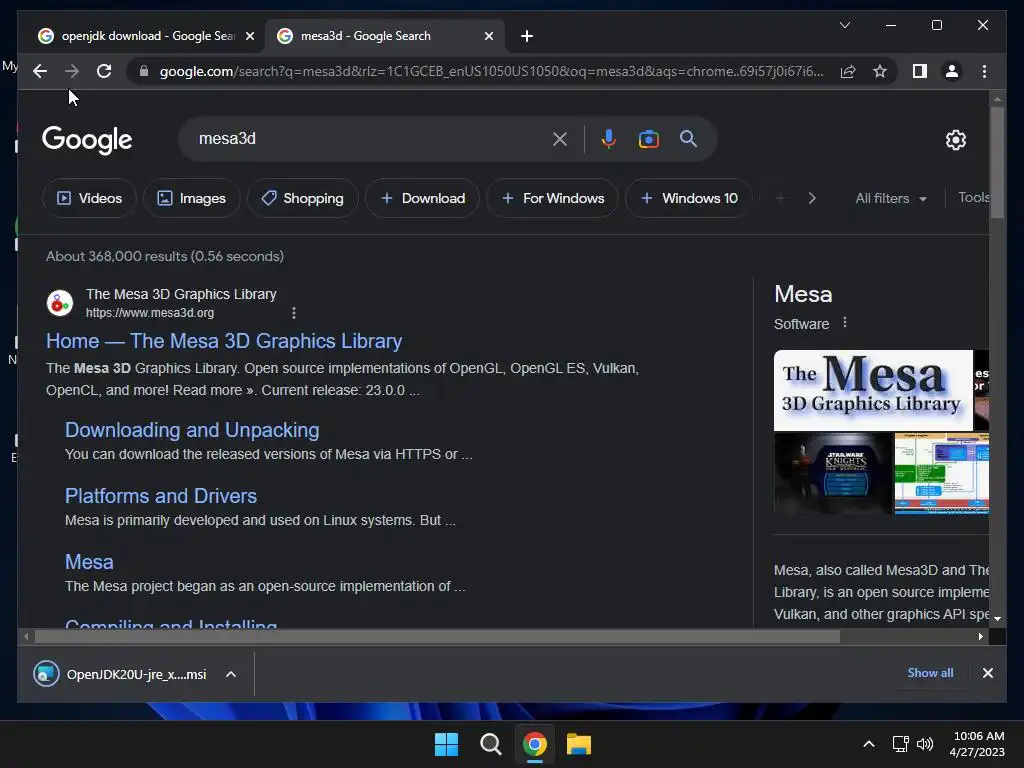This screenshot has height=768, width=1024.
Task: Reload the current page
Action: point(104,71)
